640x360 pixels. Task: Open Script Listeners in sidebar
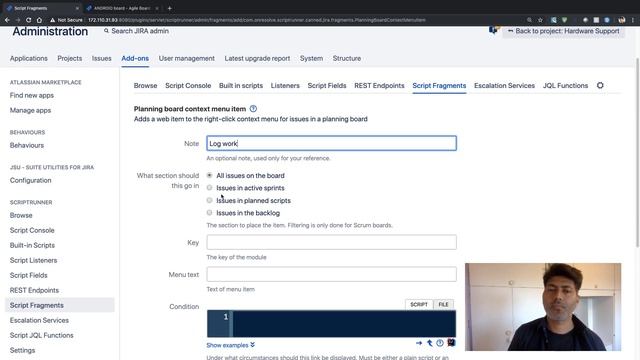[33, 260]
